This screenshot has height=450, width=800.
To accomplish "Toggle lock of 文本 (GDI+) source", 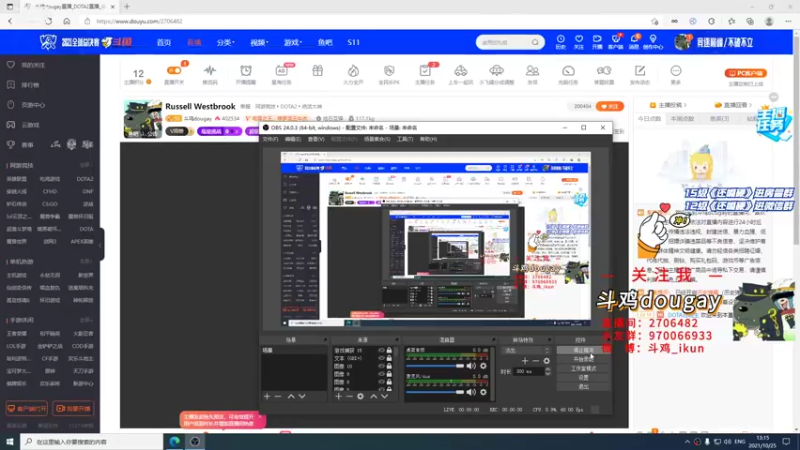I will [x=389, y=358].
